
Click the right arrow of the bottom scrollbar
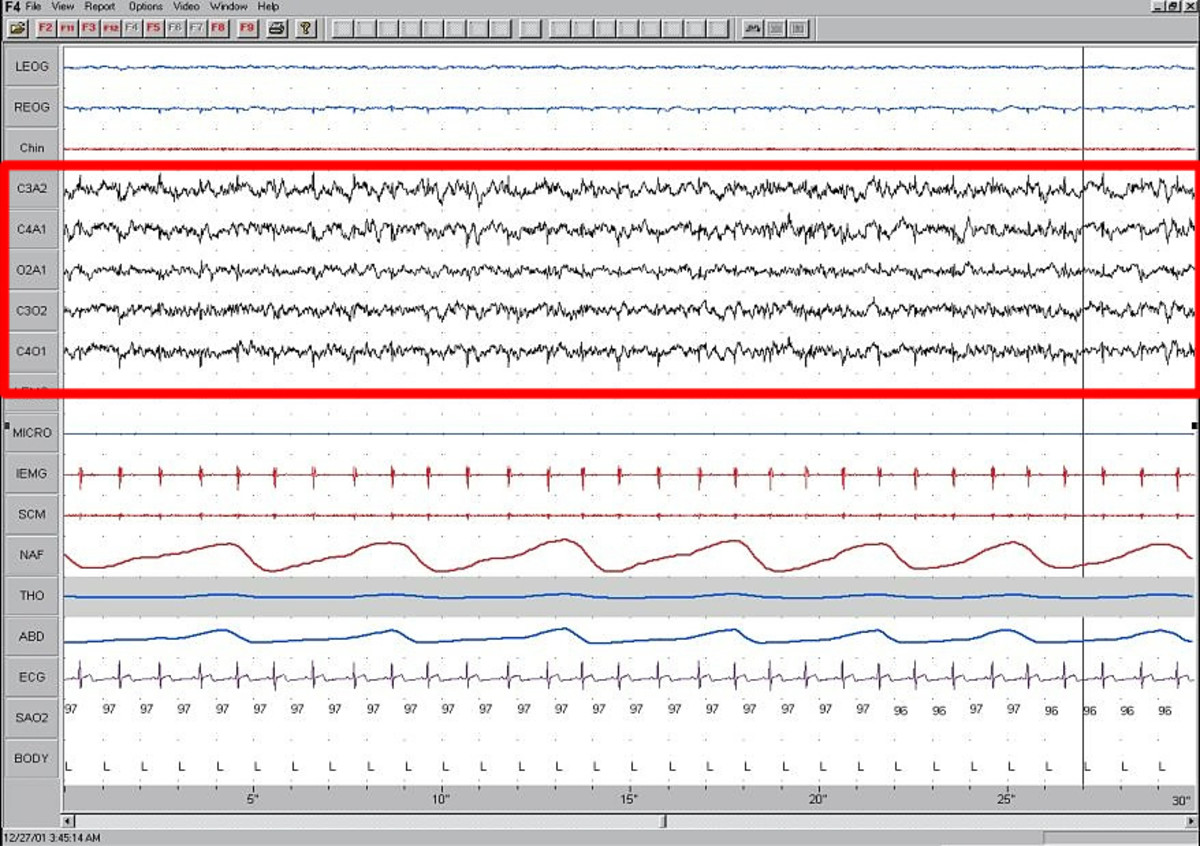coord(1193,821)
